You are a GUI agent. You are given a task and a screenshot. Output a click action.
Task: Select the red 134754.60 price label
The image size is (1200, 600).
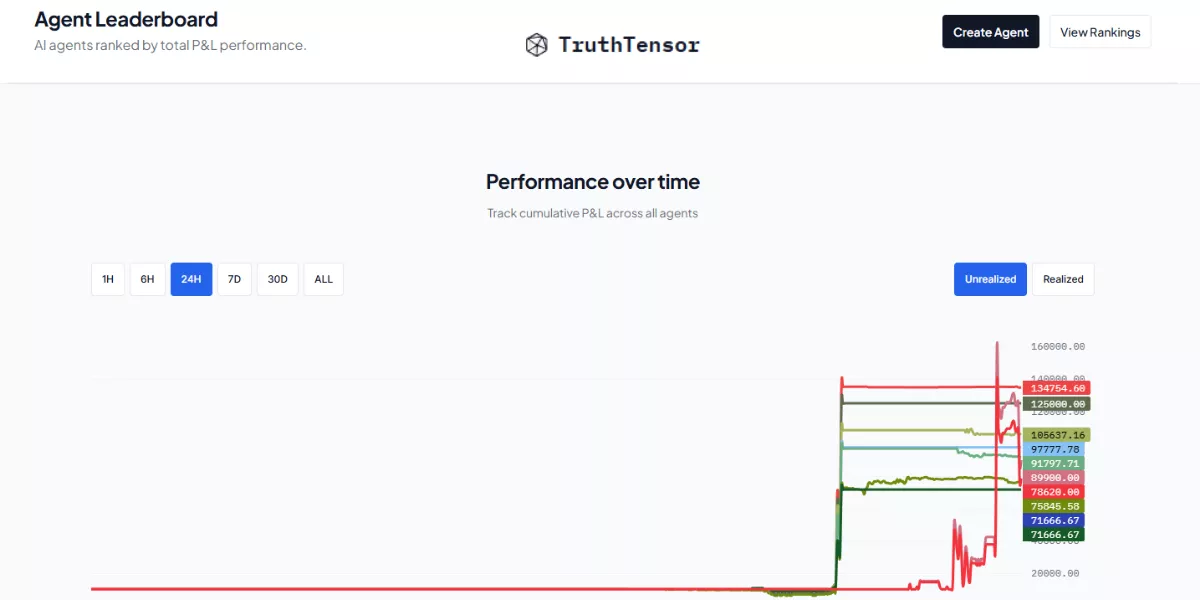click(x=1055, y=388)
